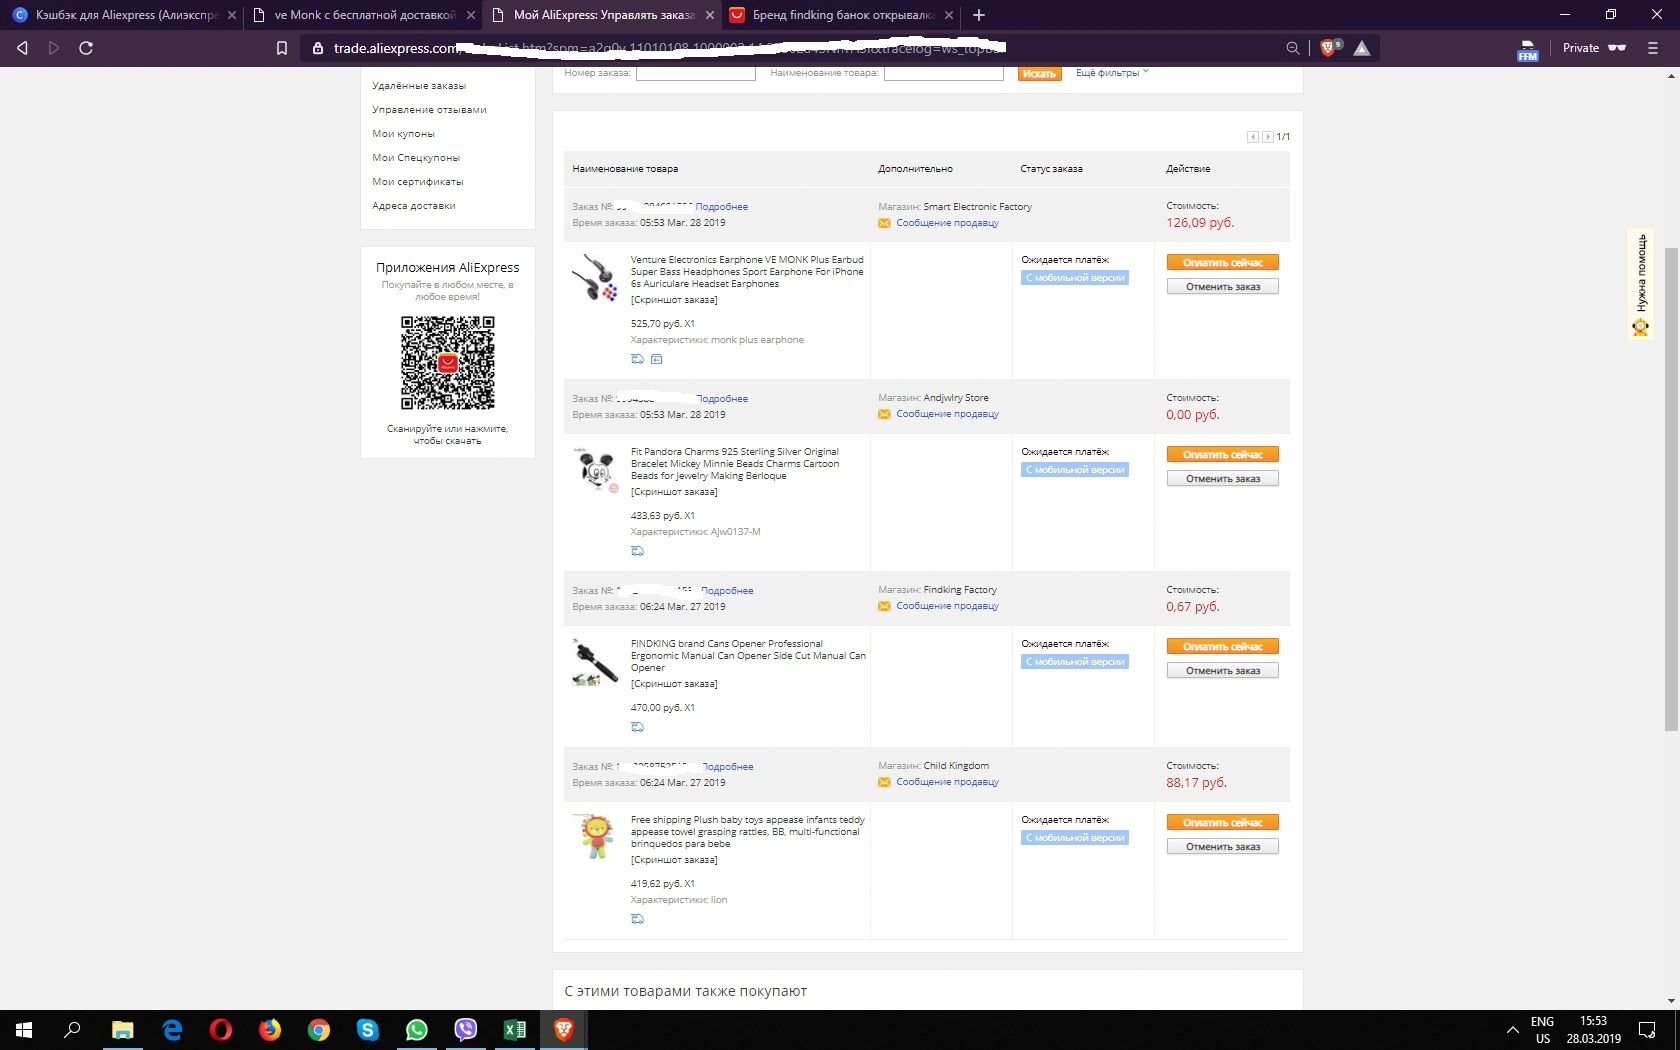Open the Windows Start menu

(x=24, y=1030)
